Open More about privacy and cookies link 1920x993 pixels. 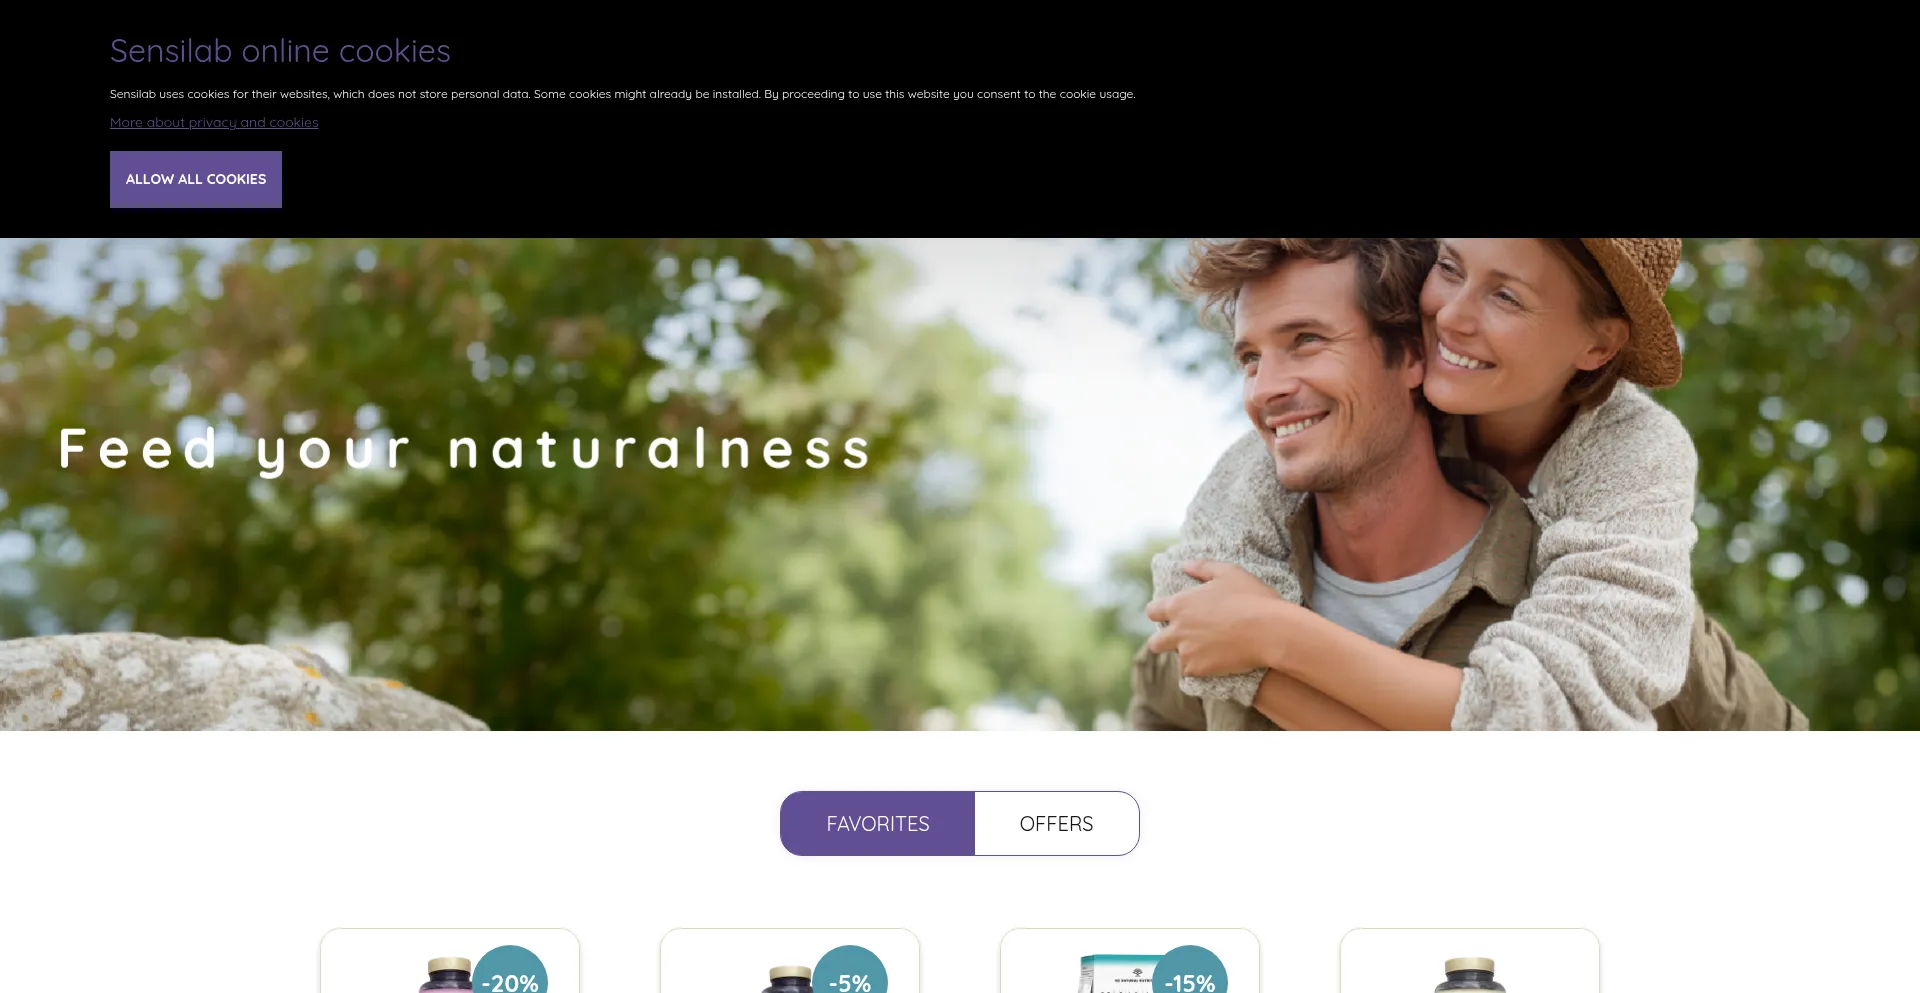[214, 122]
